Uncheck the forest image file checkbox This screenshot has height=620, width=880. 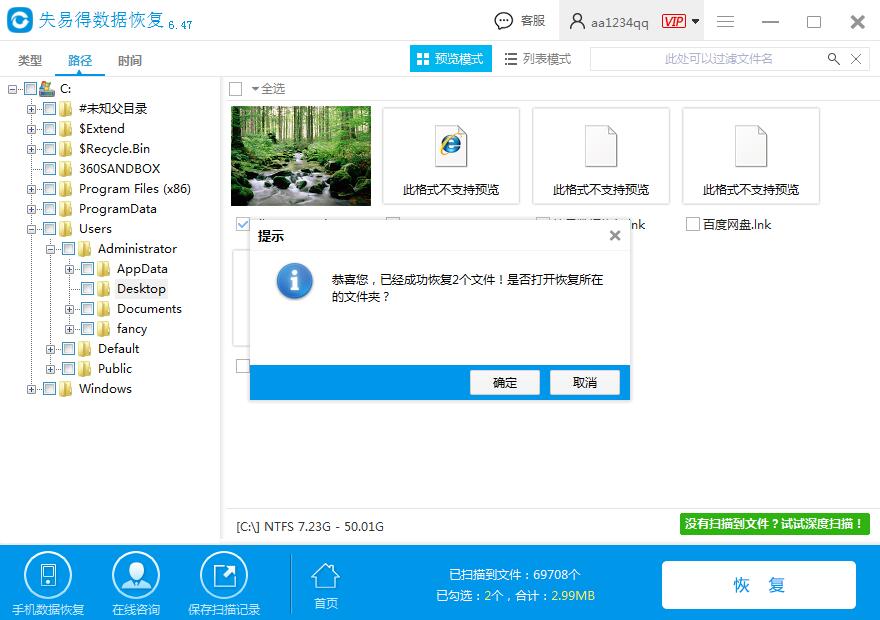click(242, 224)
